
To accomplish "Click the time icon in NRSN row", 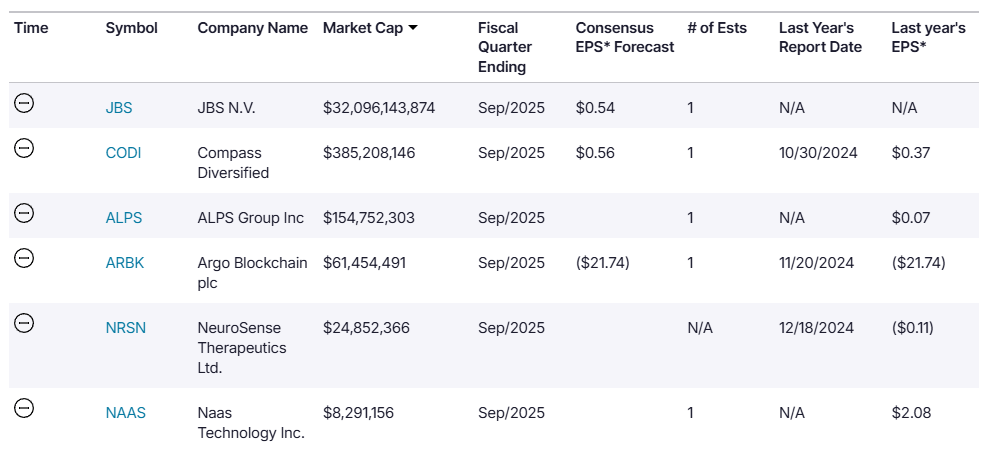I will [x=25, y=323].
